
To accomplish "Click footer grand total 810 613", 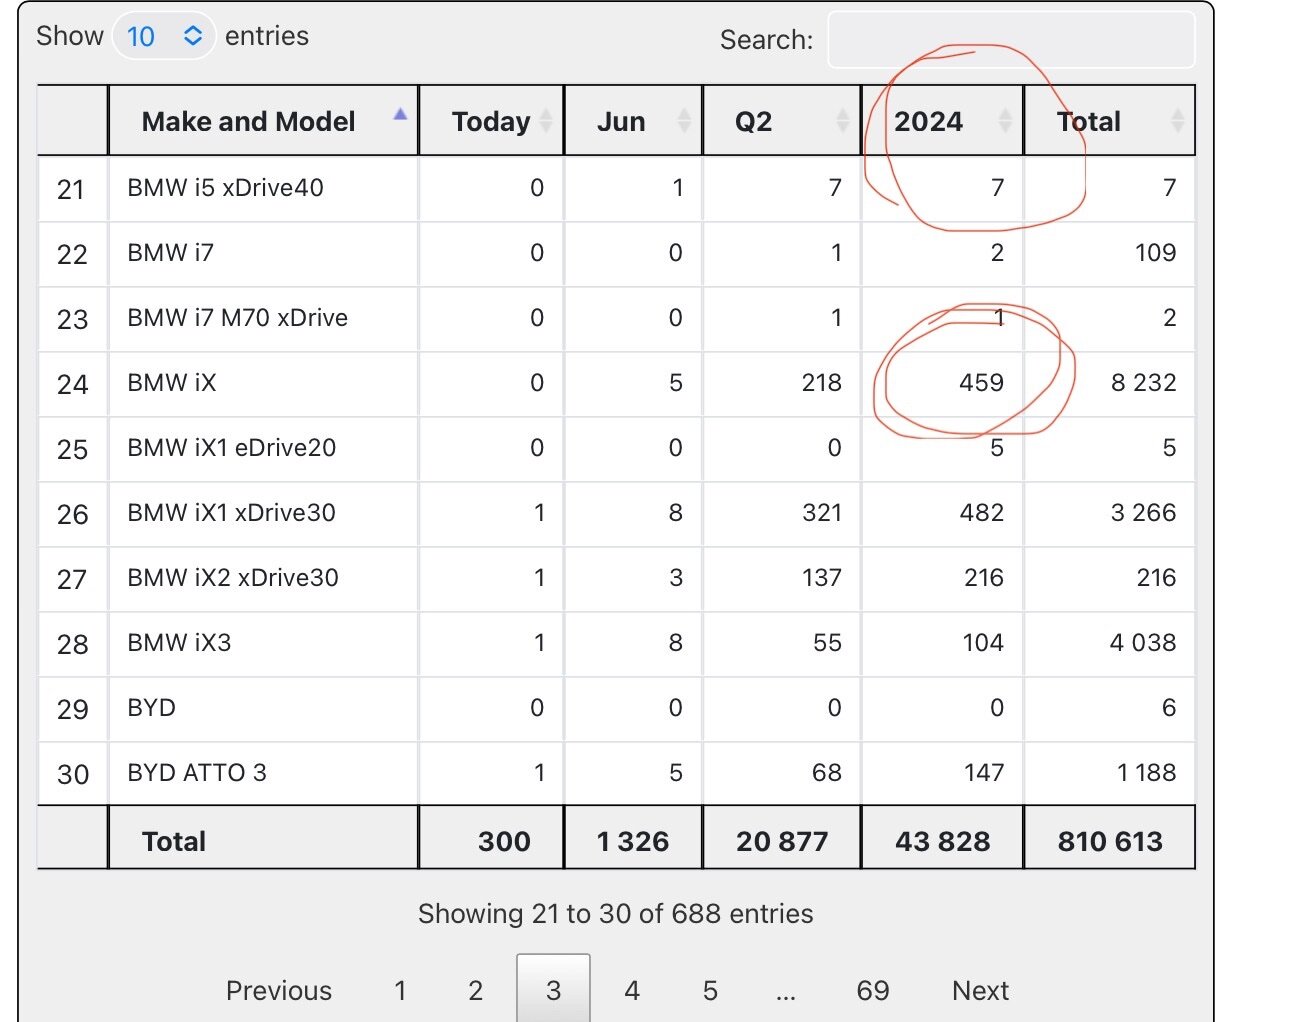I will [1110, 841].
